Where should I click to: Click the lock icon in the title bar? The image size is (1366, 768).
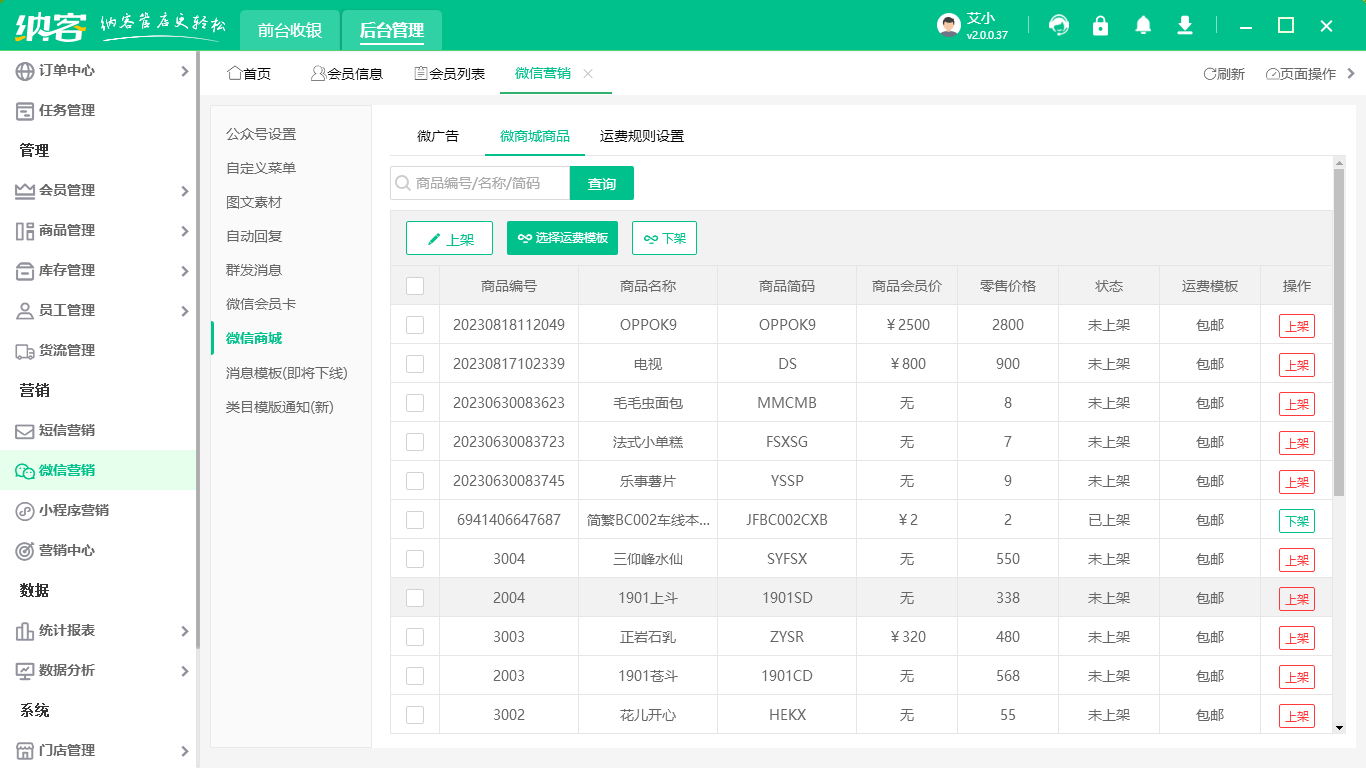[1100, 25]
